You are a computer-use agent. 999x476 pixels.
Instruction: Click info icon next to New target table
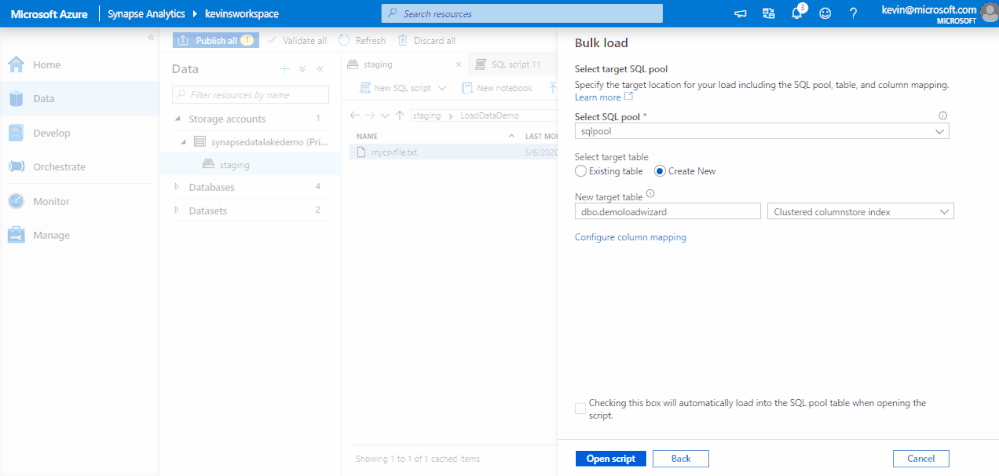(650, 194)
